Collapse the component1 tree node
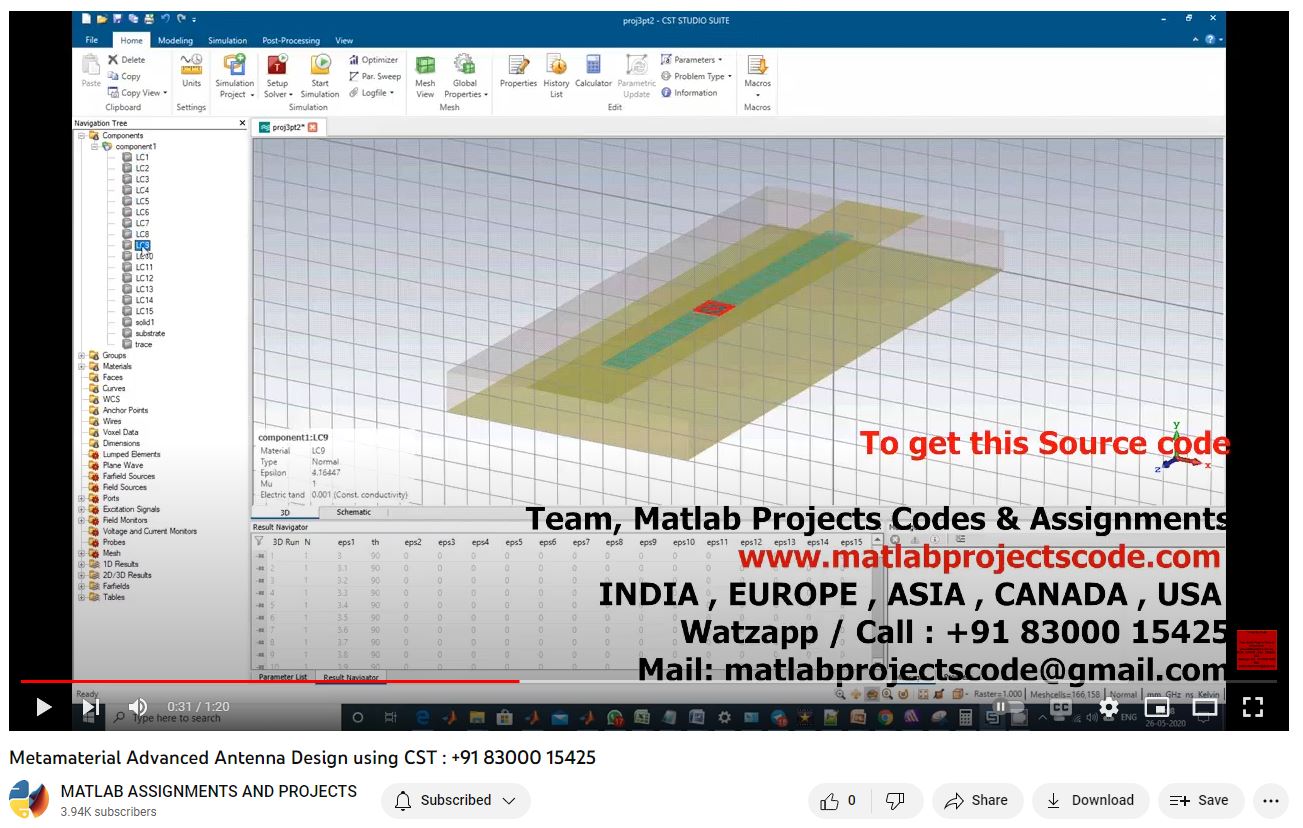1303x828 pixels. pos(95,146)
